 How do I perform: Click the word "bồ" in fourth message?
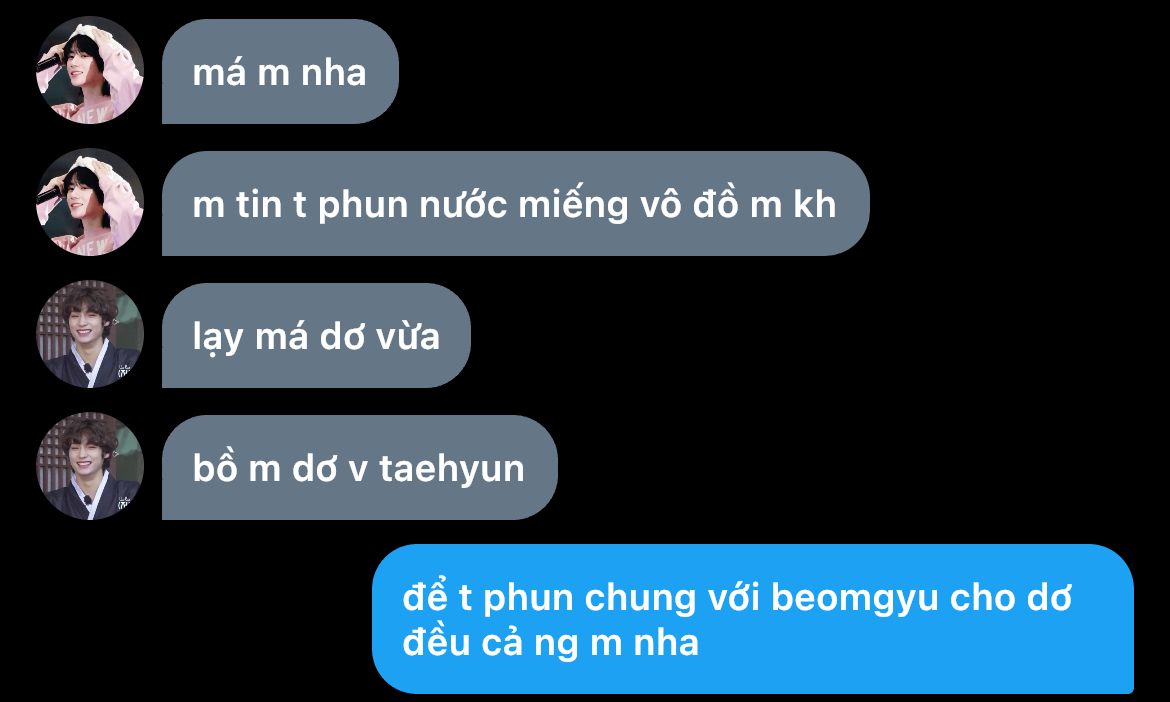click(215, 468)
